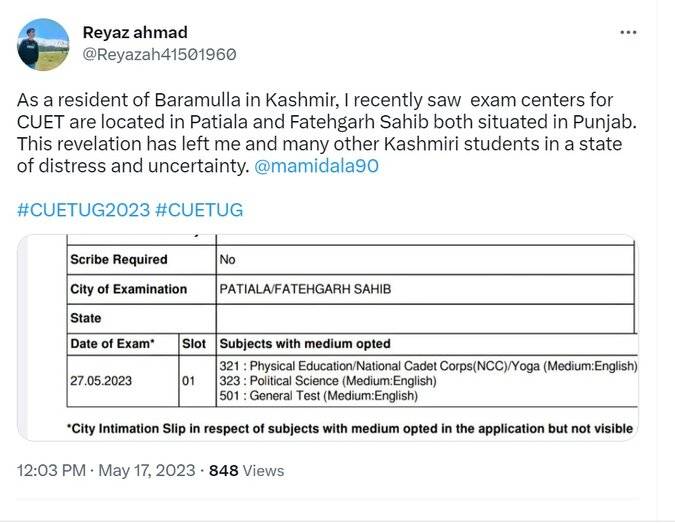
Task: Open the Reyaz ahmad display name link
Action: tap(134, 33)
